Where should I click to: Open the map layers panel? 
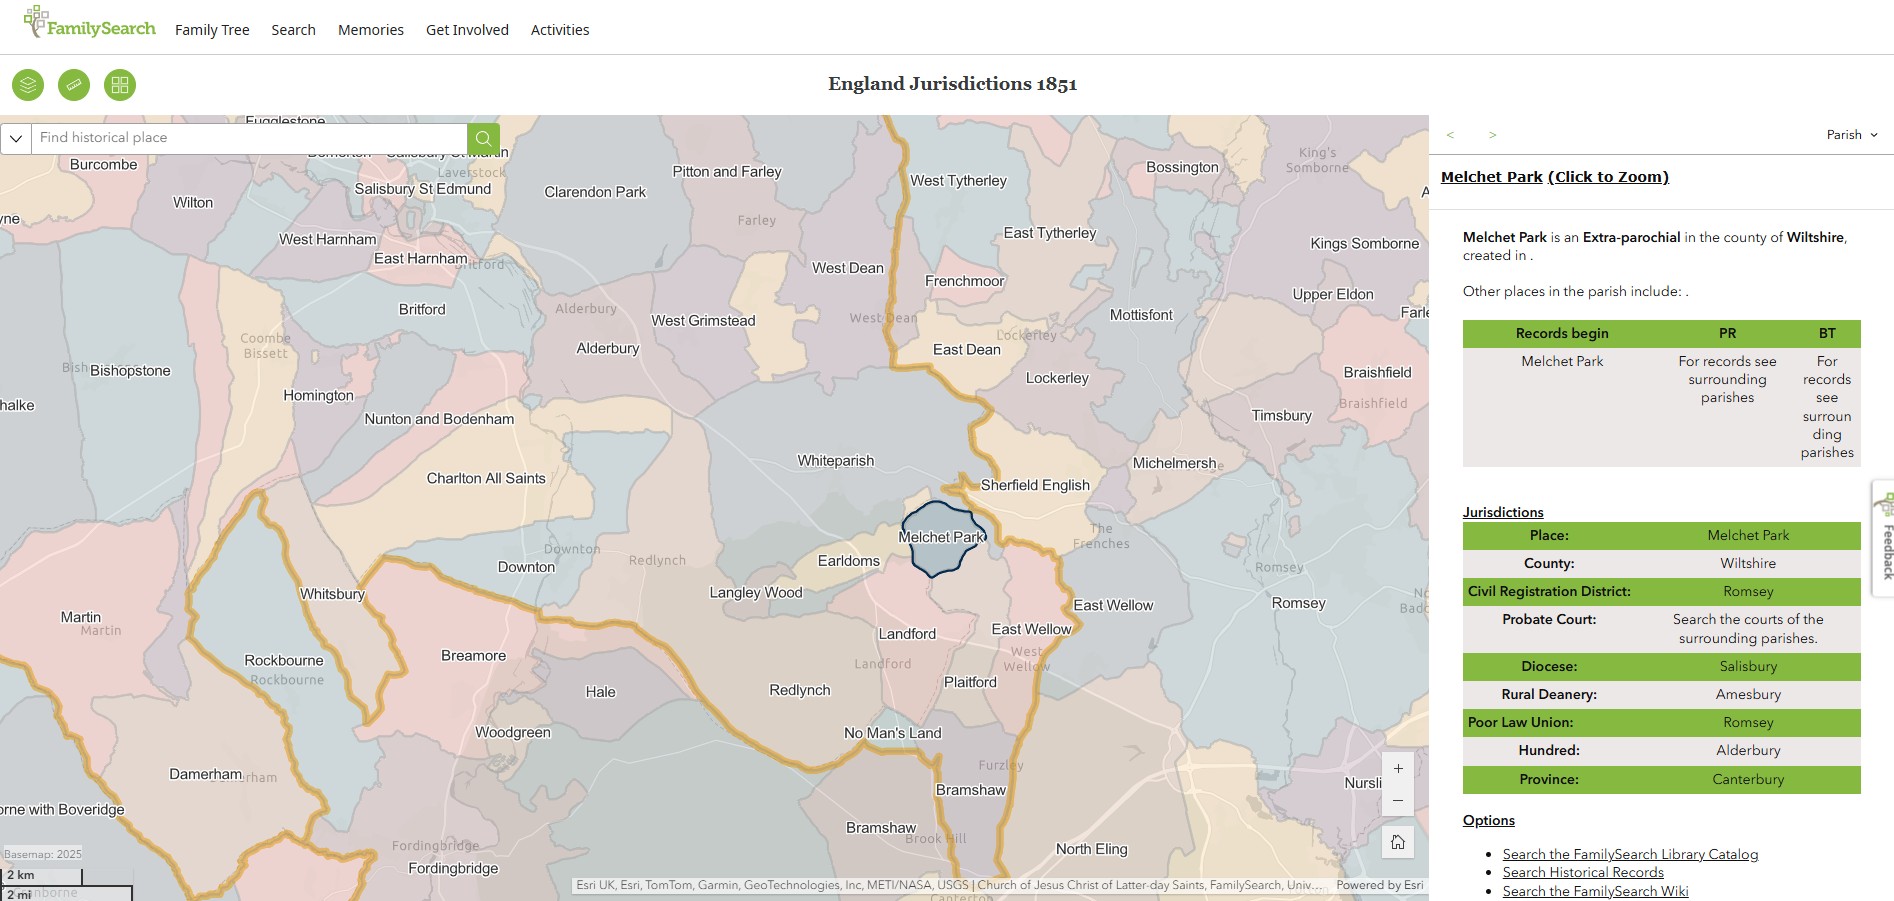point(27,85)
